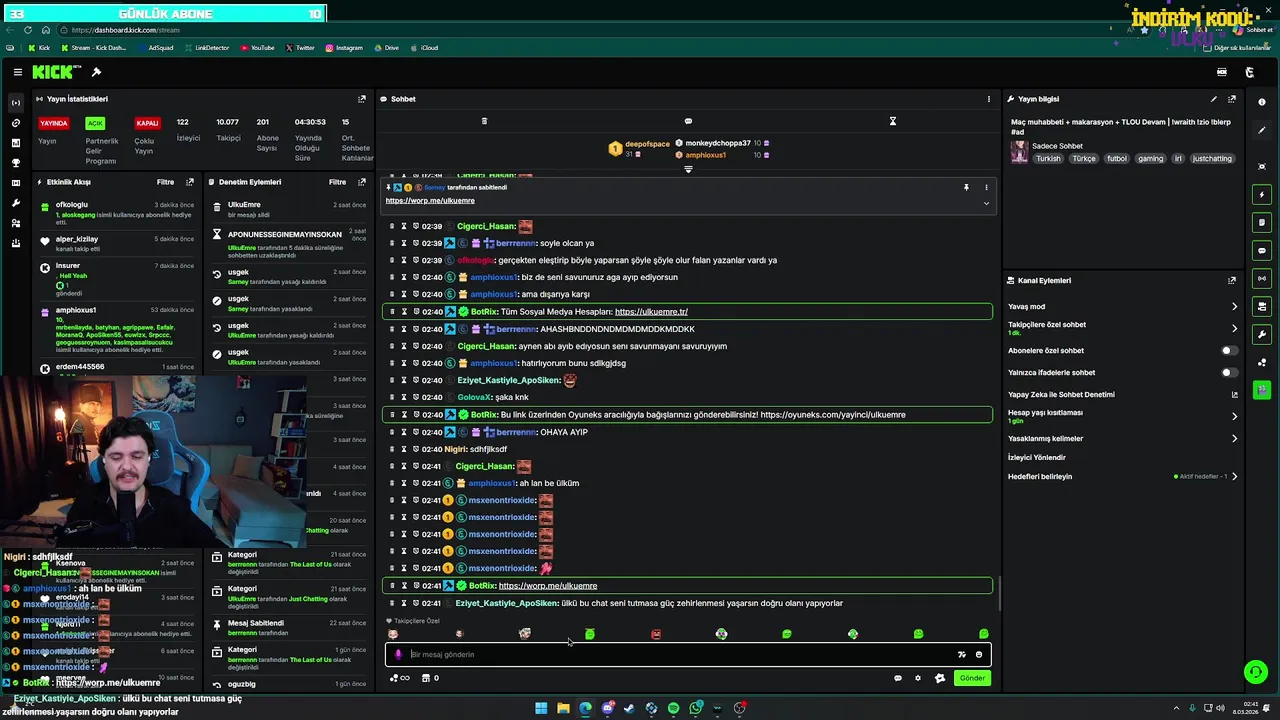Click the chat bubble icon beside the settings gear
Image resolution: width=1280 pixels, height=720 pixels.
897,678
